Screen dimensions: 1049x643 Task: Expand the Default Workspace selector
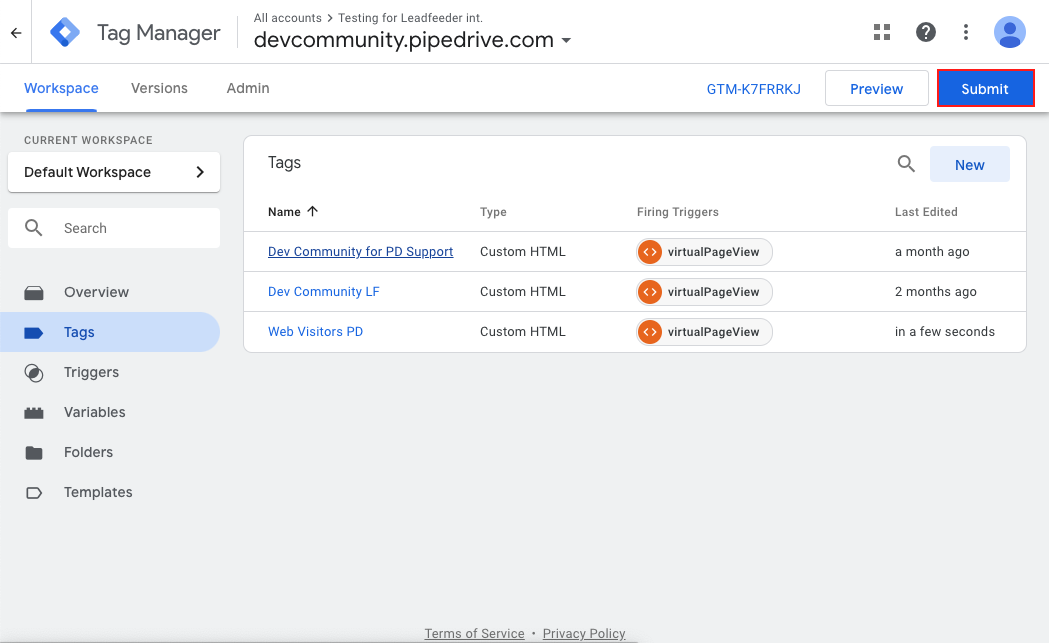point(114,172)
